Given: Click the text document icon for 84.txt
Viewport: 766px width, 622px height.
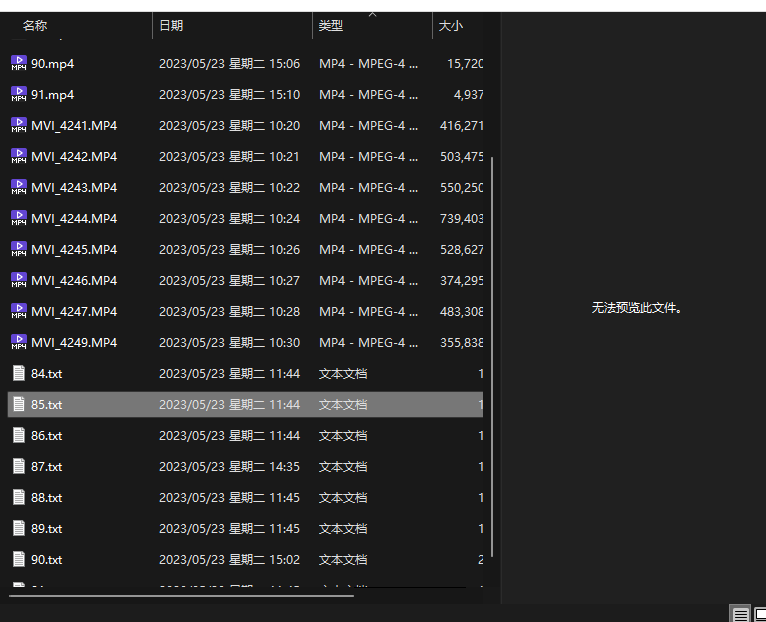Looking at the screenshot, I should coord(19,373).
